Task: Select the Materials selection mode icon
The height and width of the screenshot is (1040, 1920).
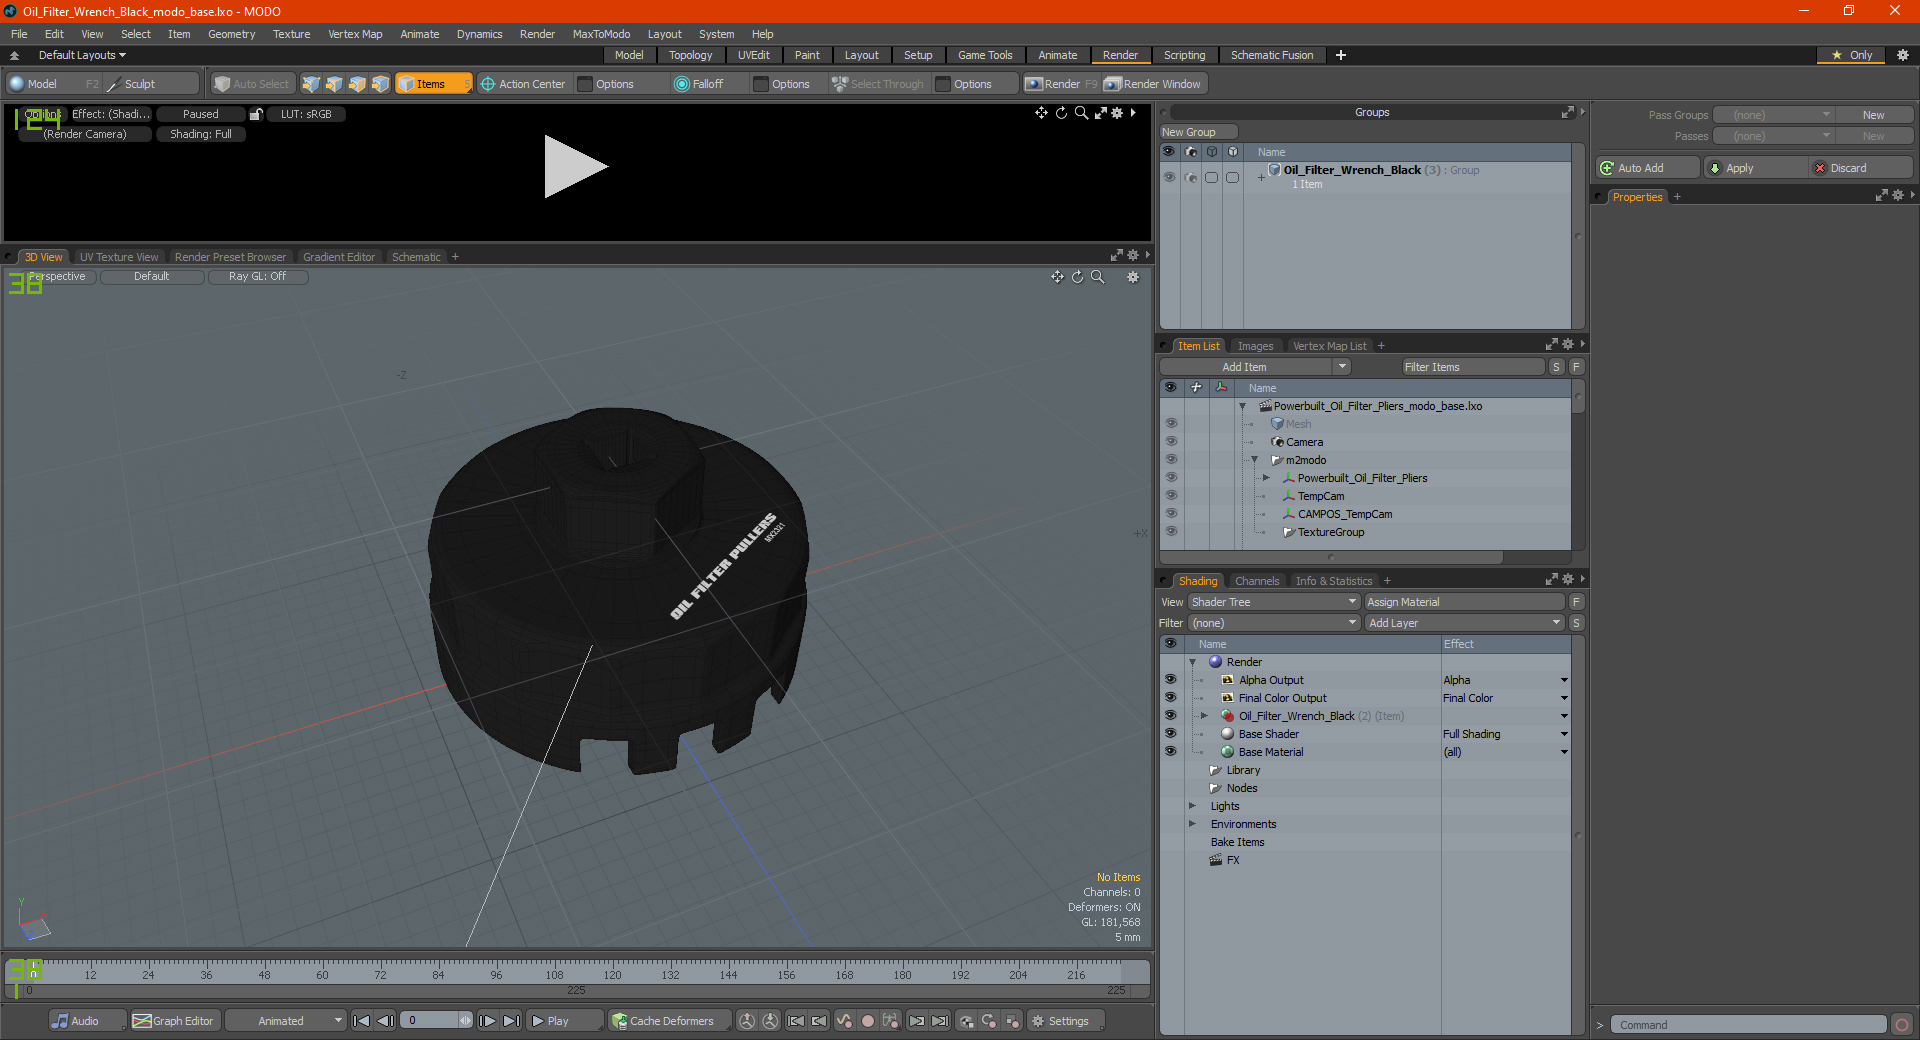Action: pyautogui.click(x=380, y=84)
